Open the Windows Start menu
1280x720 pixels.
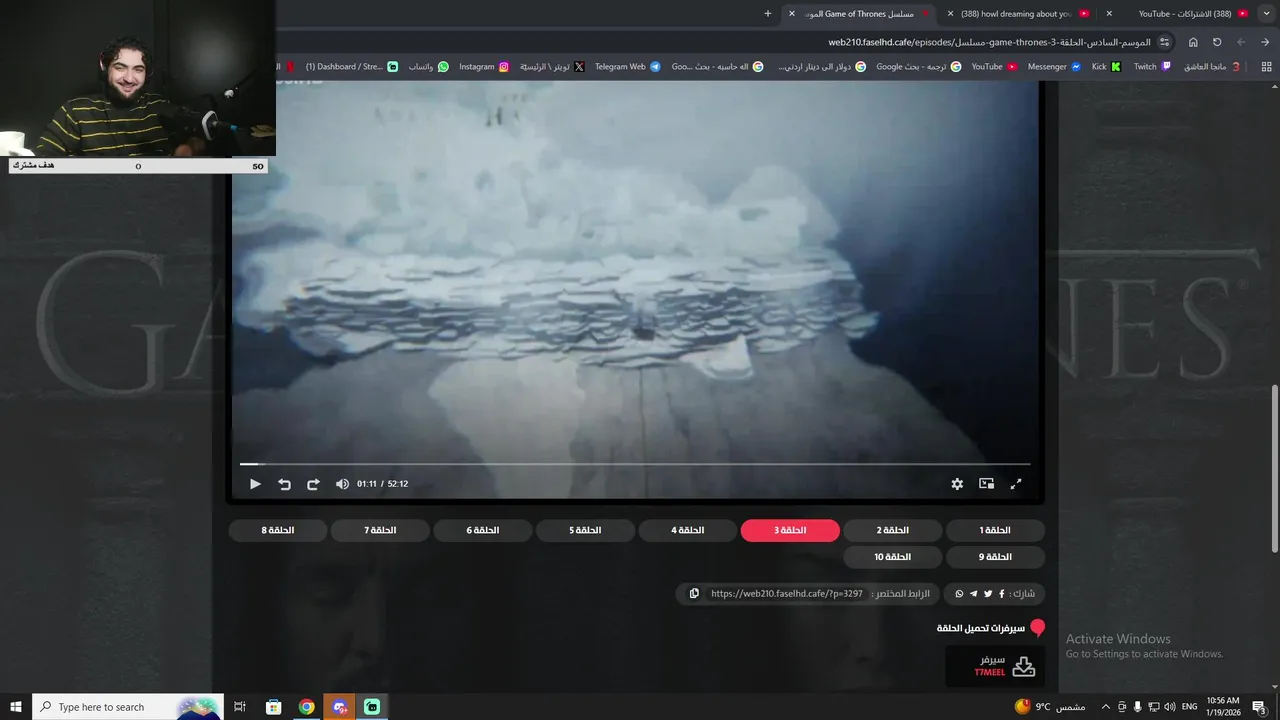(16, 707)
